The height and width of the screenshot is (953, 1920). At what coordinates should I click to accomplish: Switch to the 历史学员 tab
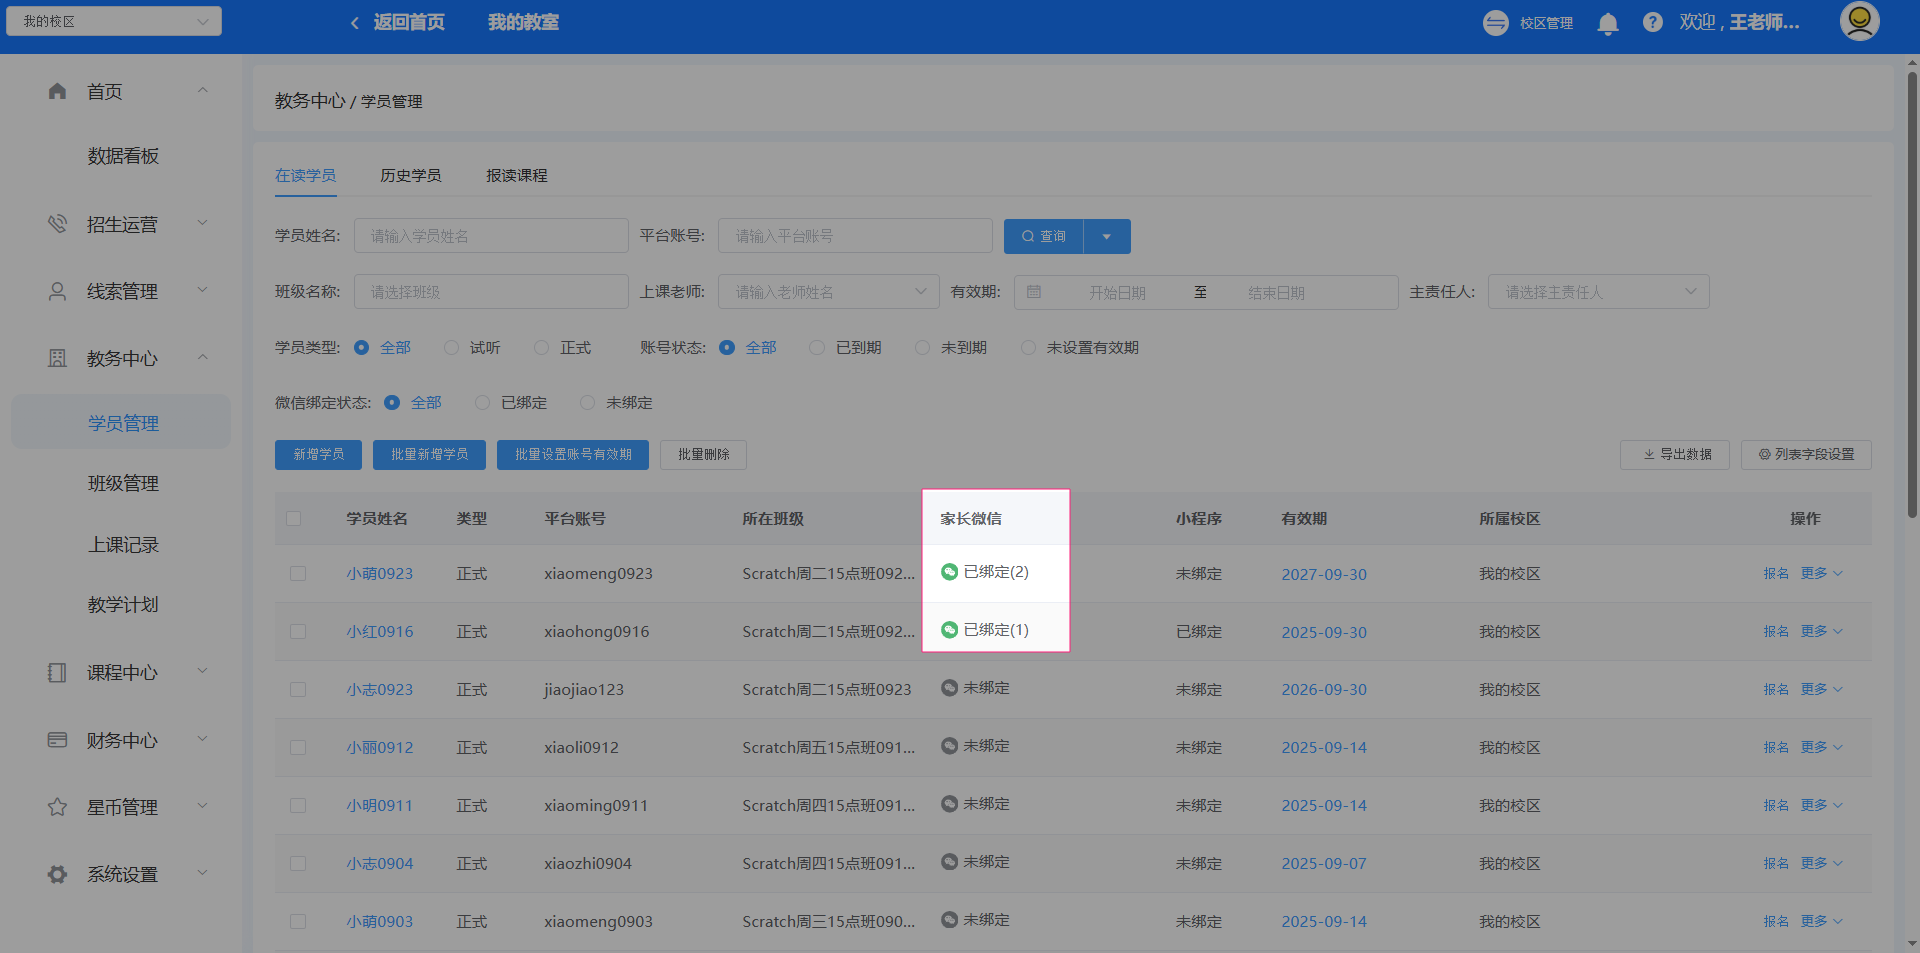pyautogui.click(x=410, y=176)
